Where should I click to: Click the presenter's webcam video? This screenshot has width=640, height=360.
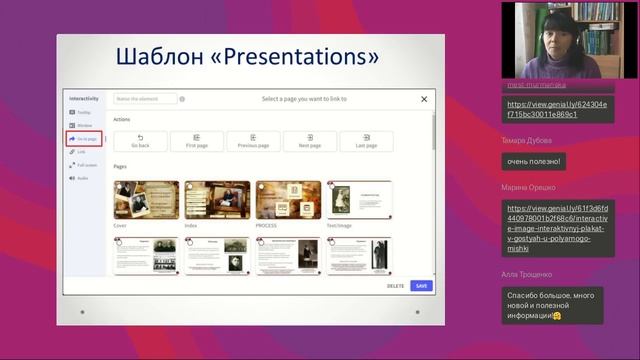click(x=569, y=40)
